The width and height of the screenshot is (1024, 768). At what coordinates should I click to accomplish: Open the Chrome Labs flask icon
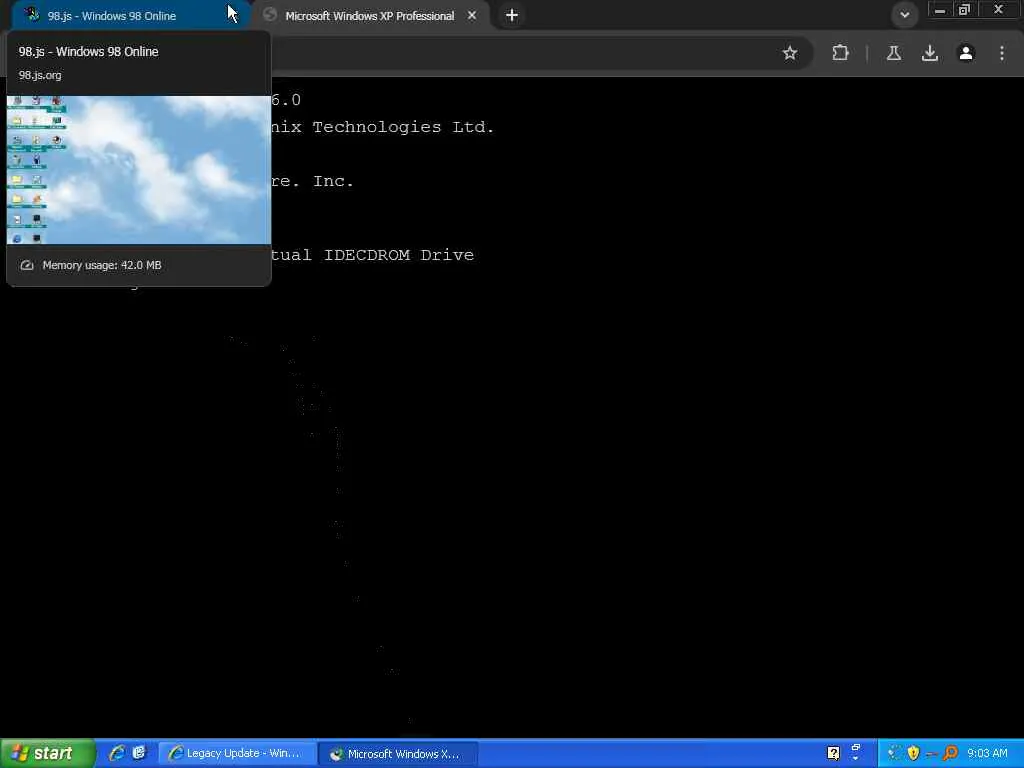coord(894,53)
